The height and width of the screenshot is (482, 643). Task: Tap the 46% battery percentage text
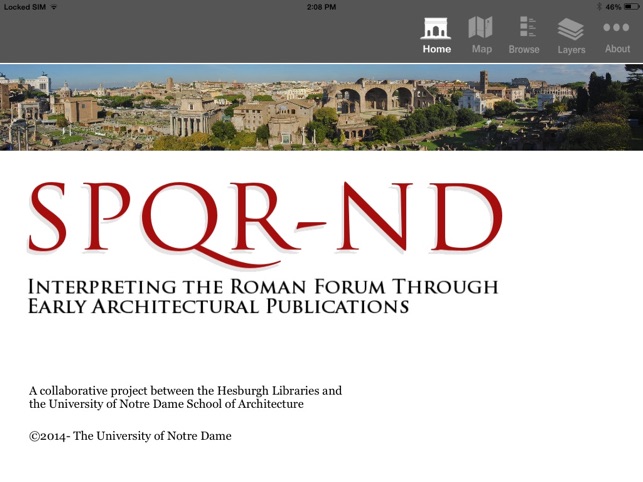pyautogui.click(x=613, y=7)
